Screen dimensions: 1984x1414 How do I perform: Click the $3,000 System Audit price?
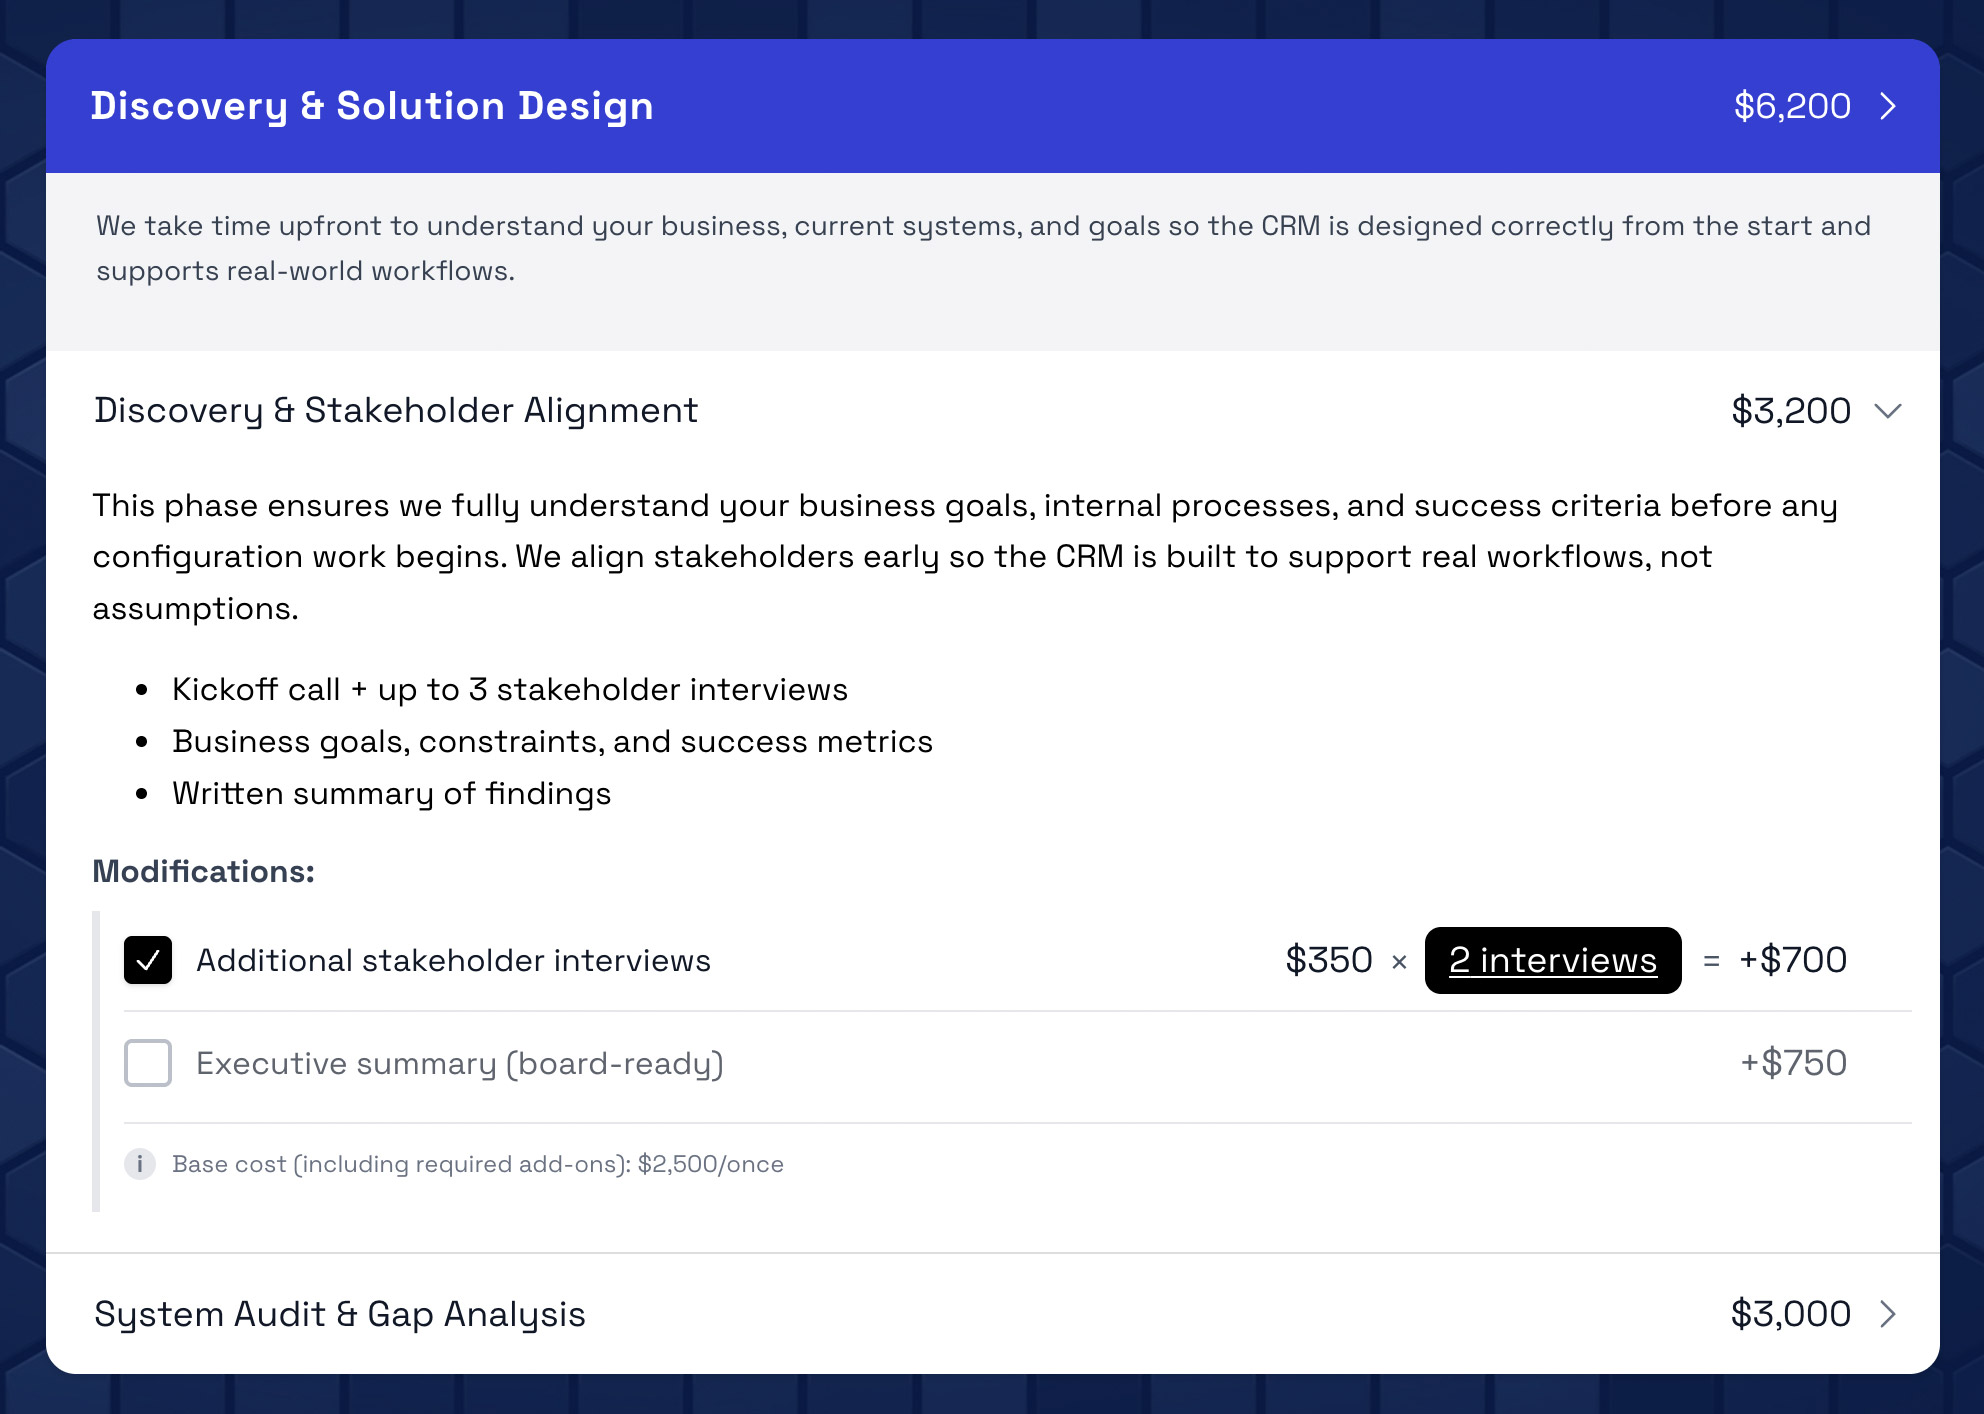pos(1790,1314)
